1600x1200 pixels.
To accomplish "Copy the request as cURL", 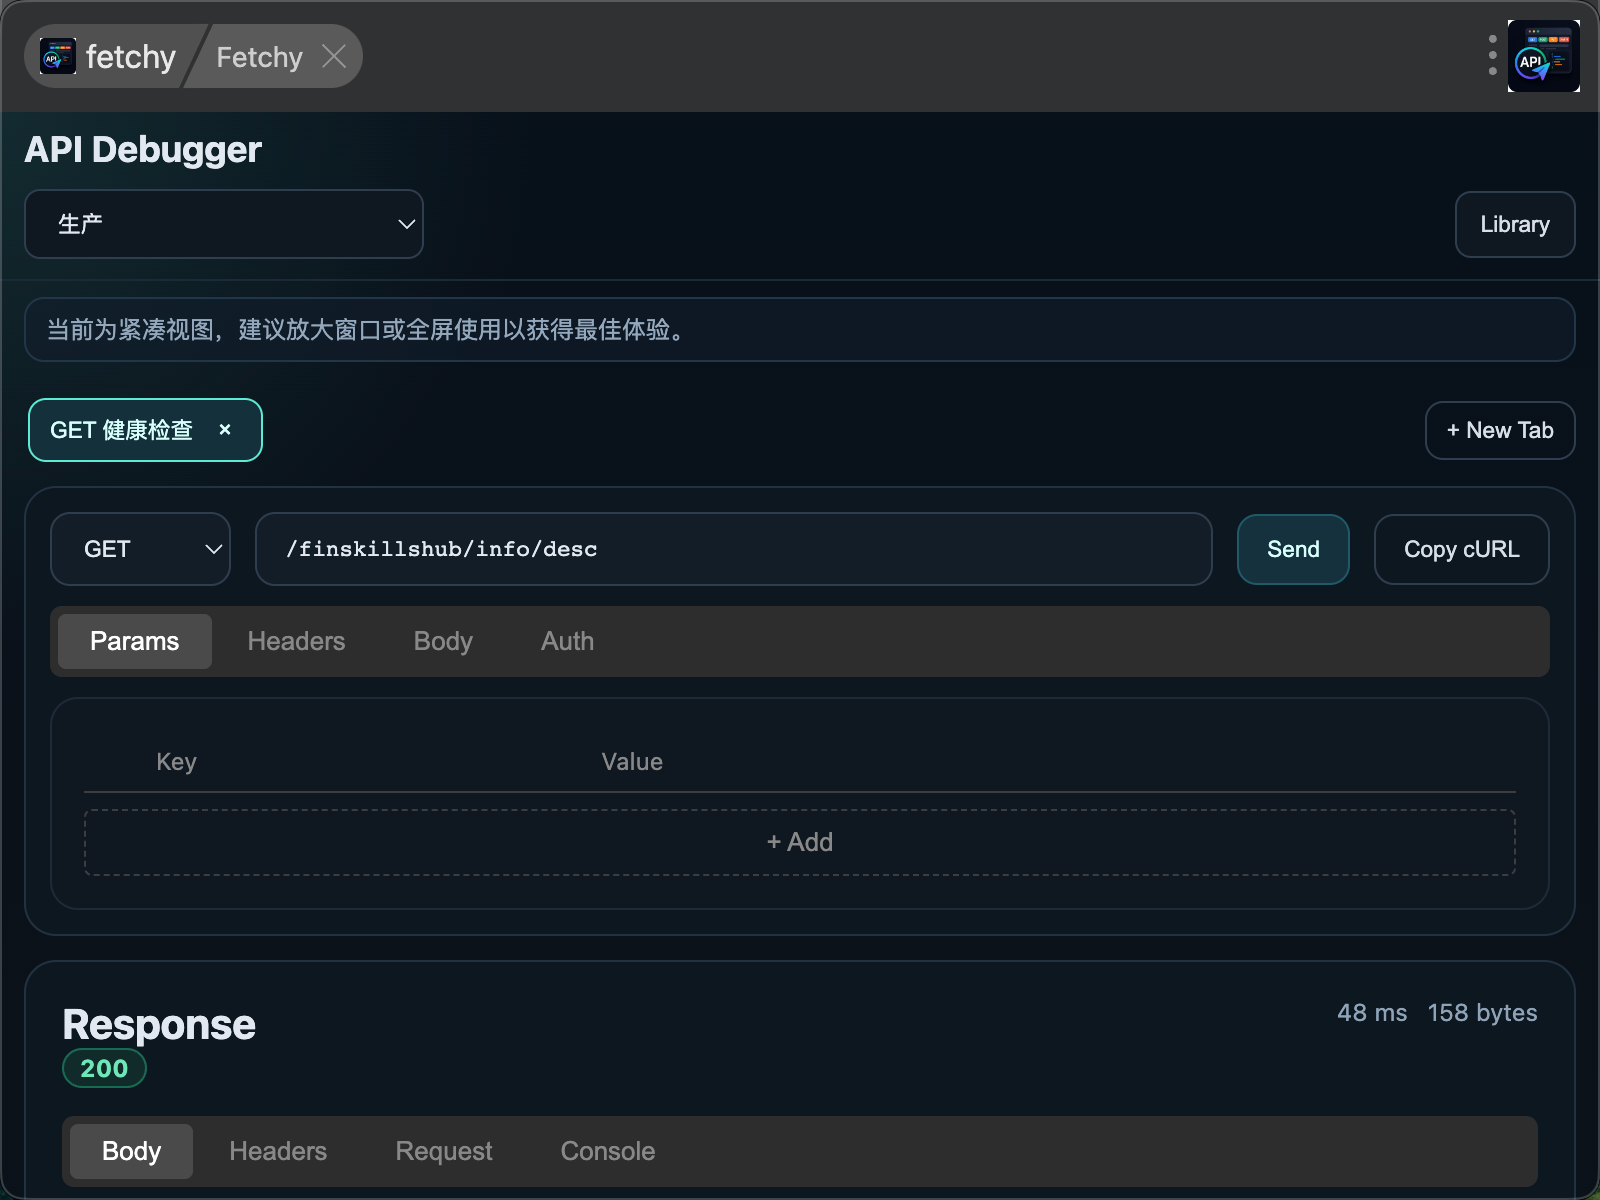I will pyautogui.click(x=1460, y=549).
